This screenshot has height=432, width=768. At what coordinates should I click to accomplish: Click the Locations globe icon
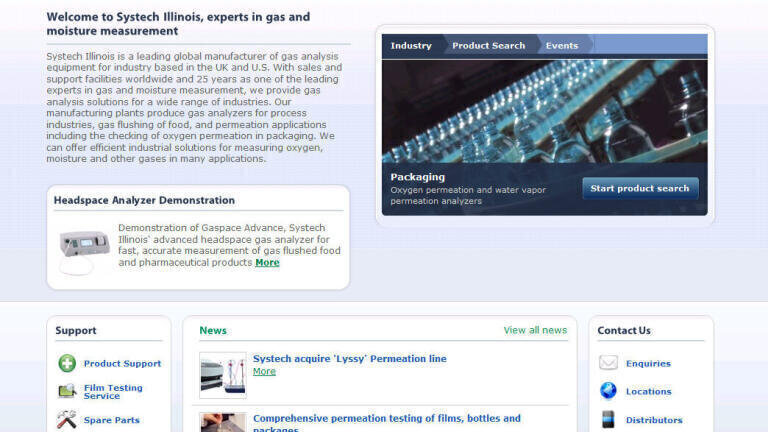click(608, 391)
